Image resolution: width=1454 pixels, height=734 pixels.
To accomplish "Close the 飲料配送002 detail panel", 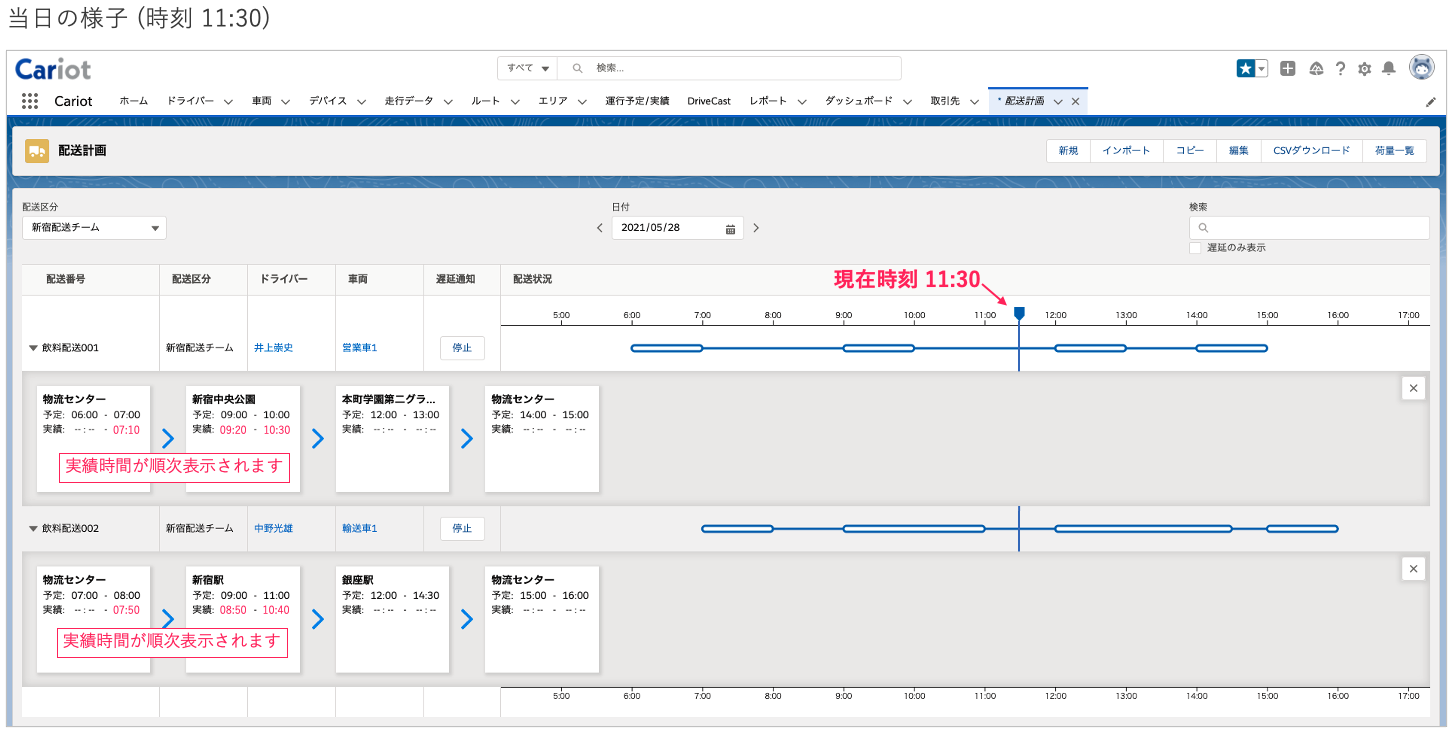I will (1413, 568).
